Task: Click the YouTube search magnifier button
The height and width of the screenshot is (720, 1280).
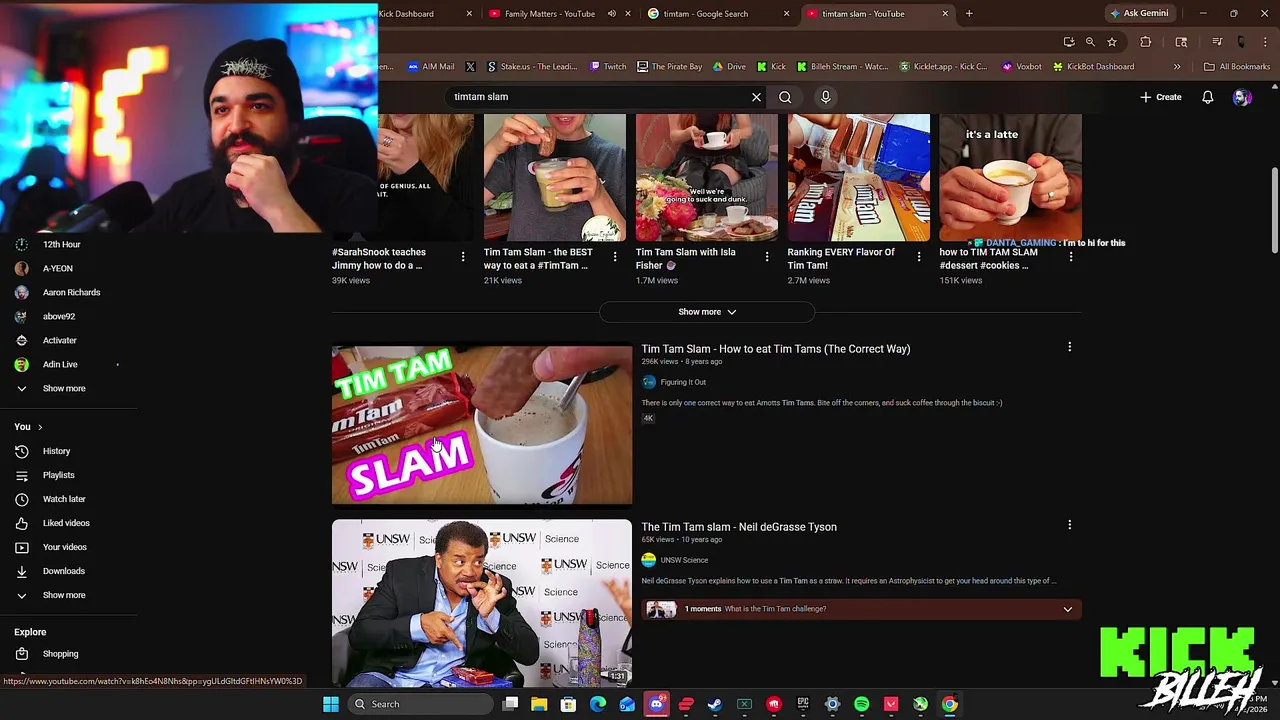Action: point(785,97)
